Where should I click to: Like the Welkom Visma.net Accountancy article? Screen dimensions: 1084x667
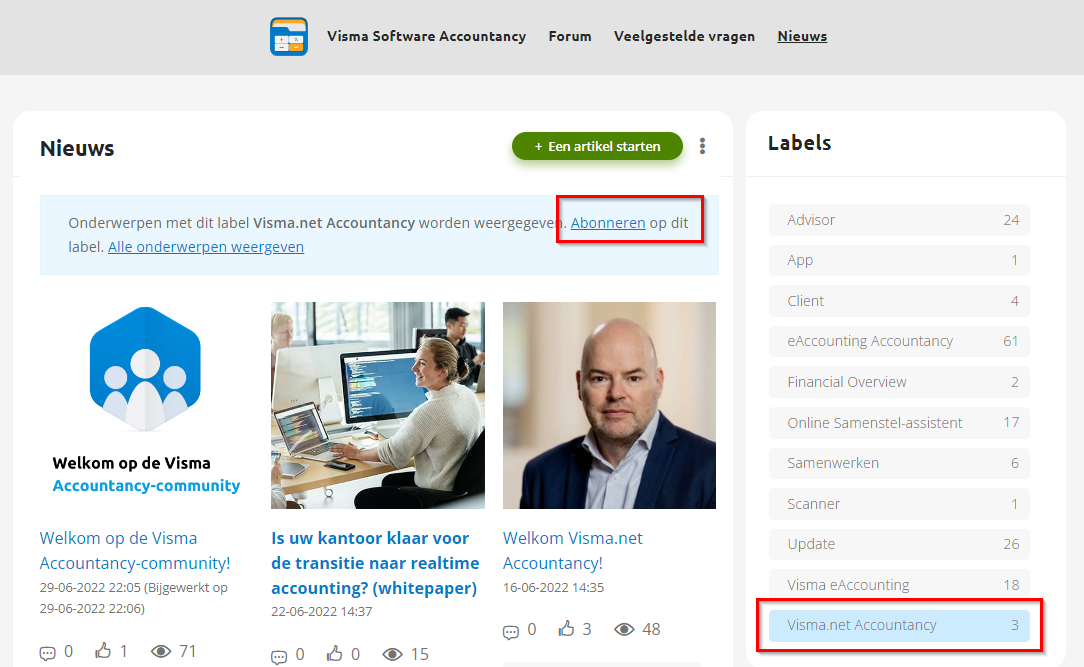click(567, 628)
